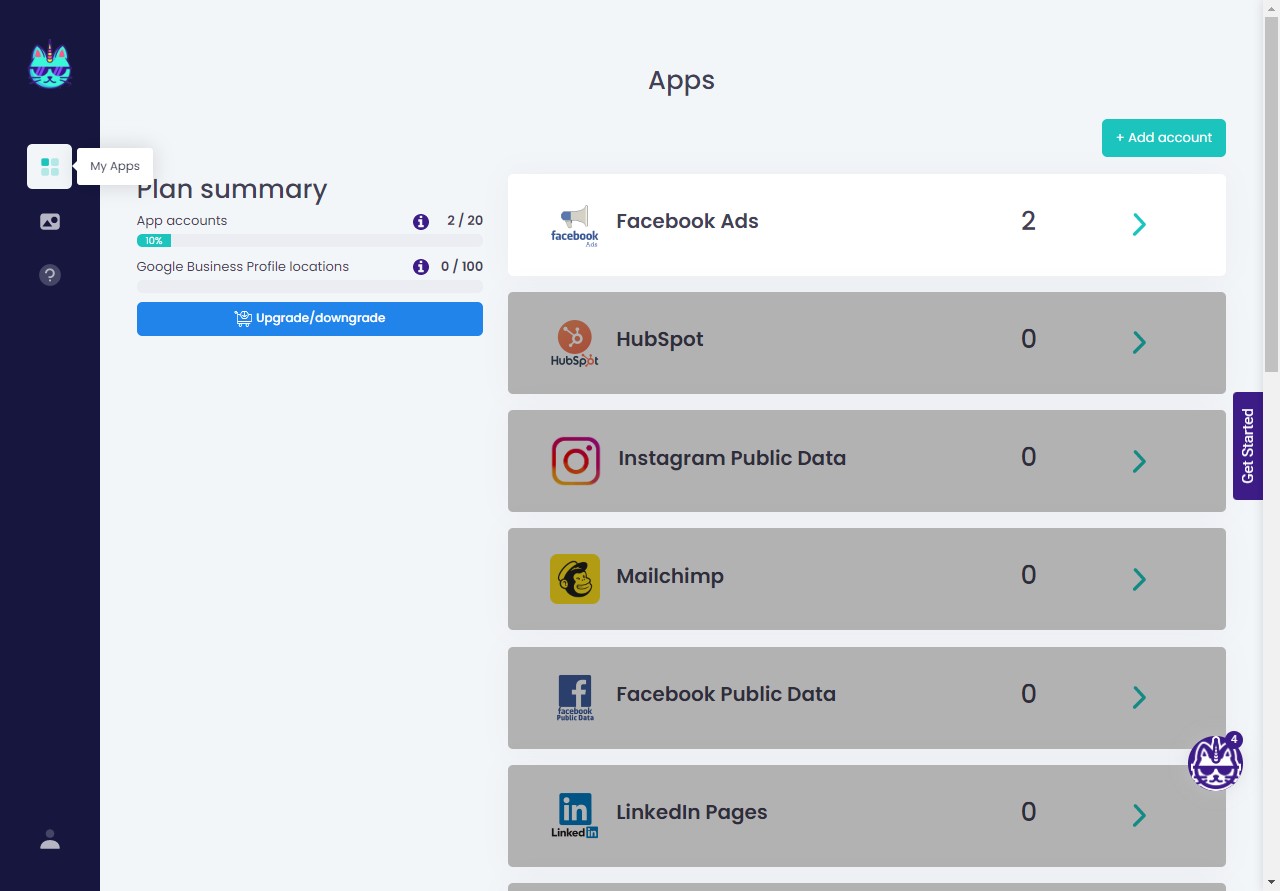Expand the LinkedIn Pages row chevron

[1139, 815]
